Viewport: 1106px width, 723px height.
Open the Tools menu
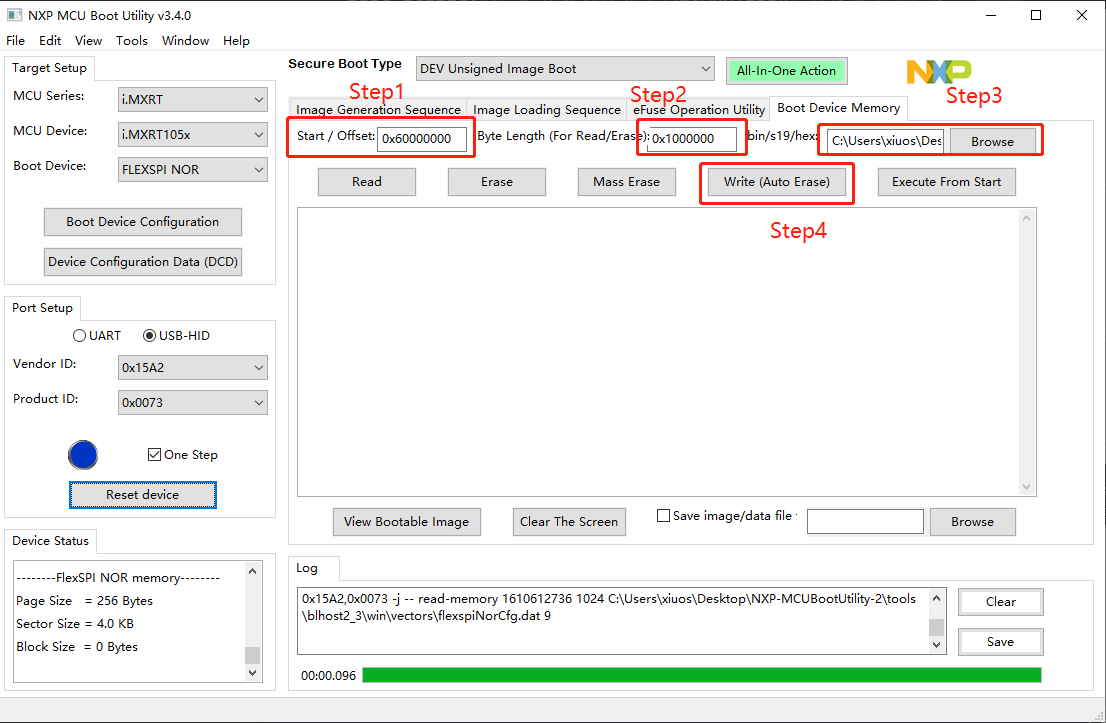coord(132,41)
